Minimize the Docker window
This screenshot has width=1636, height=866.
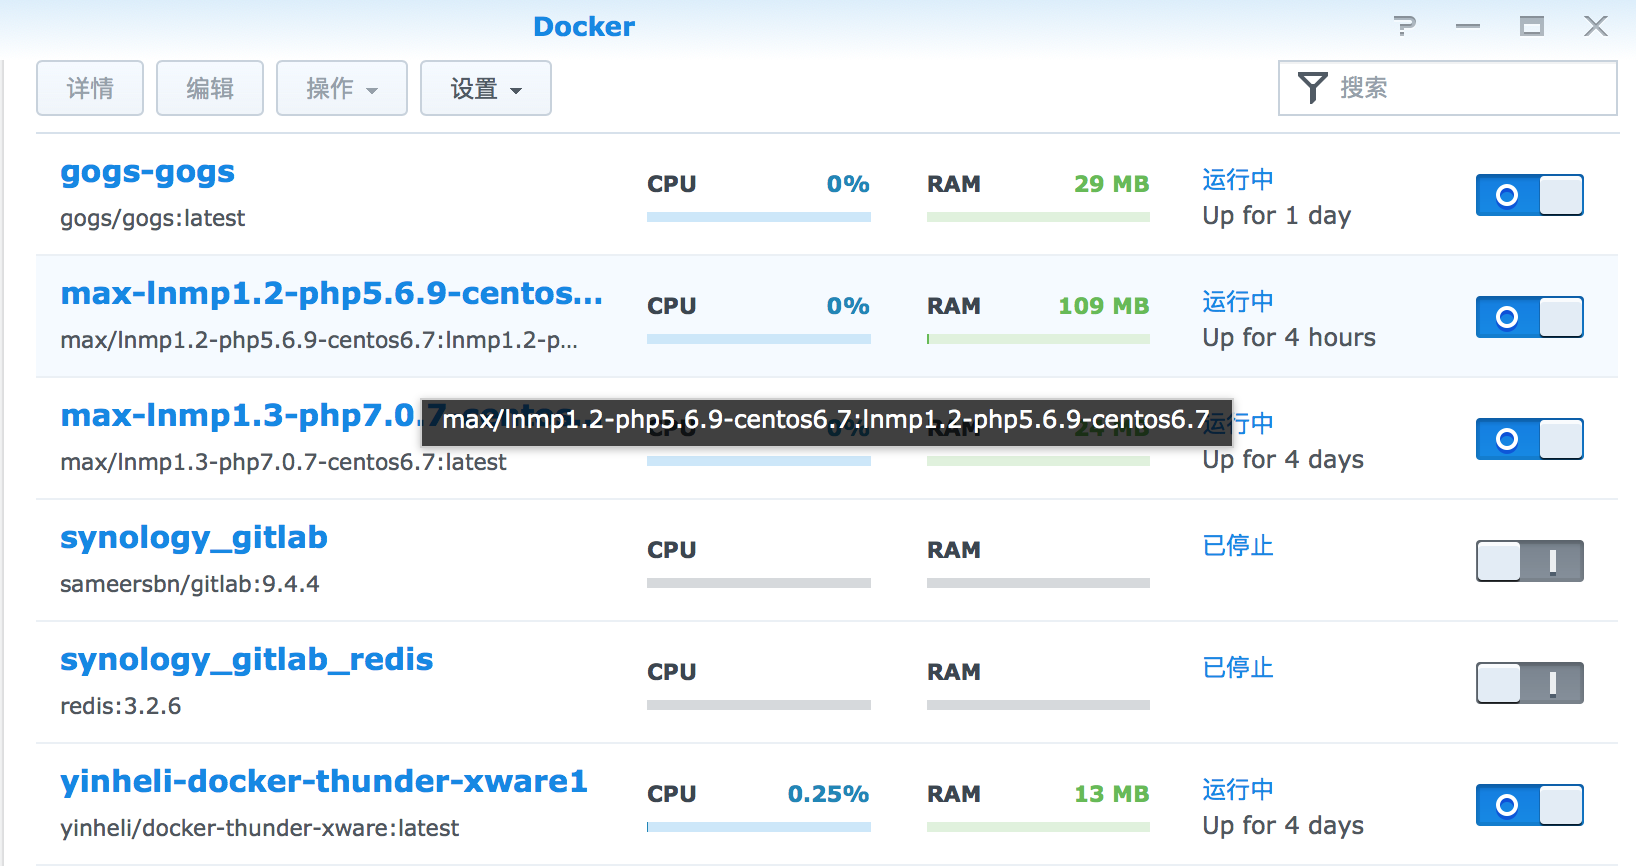tap(1468, 26)
